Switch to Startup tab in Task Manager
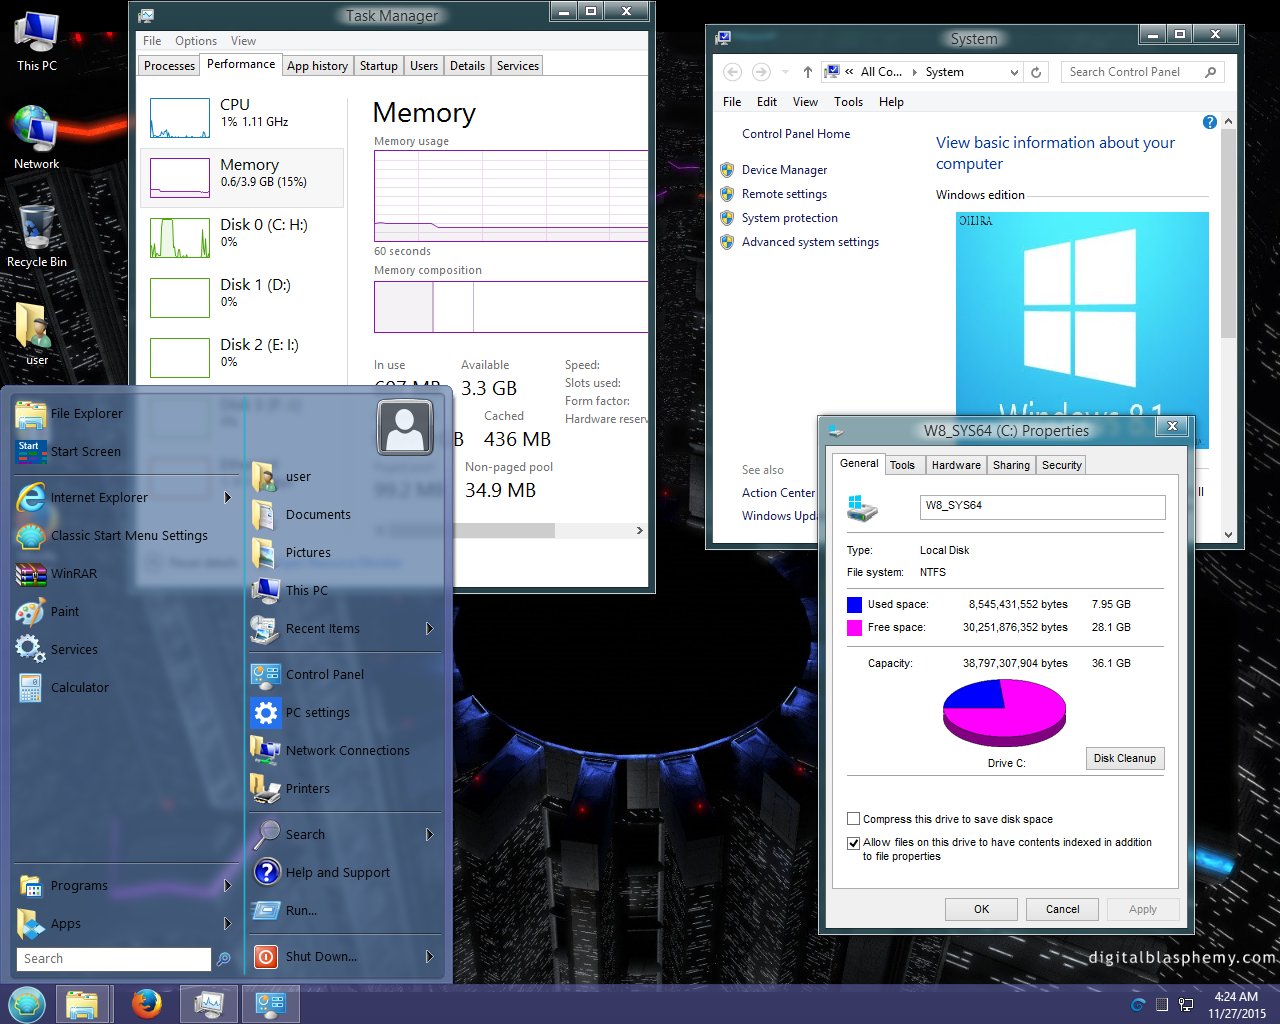 click(379, 66)
